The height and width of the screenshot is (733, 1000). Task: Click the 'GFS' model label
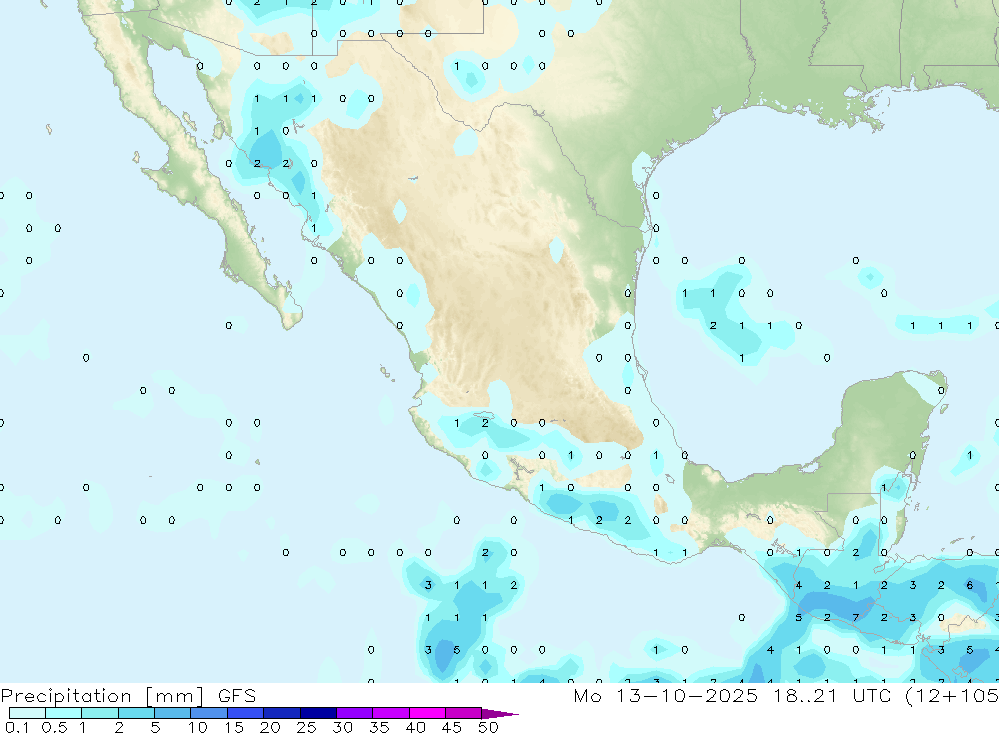pyautogui.click(x=237, y=695)
